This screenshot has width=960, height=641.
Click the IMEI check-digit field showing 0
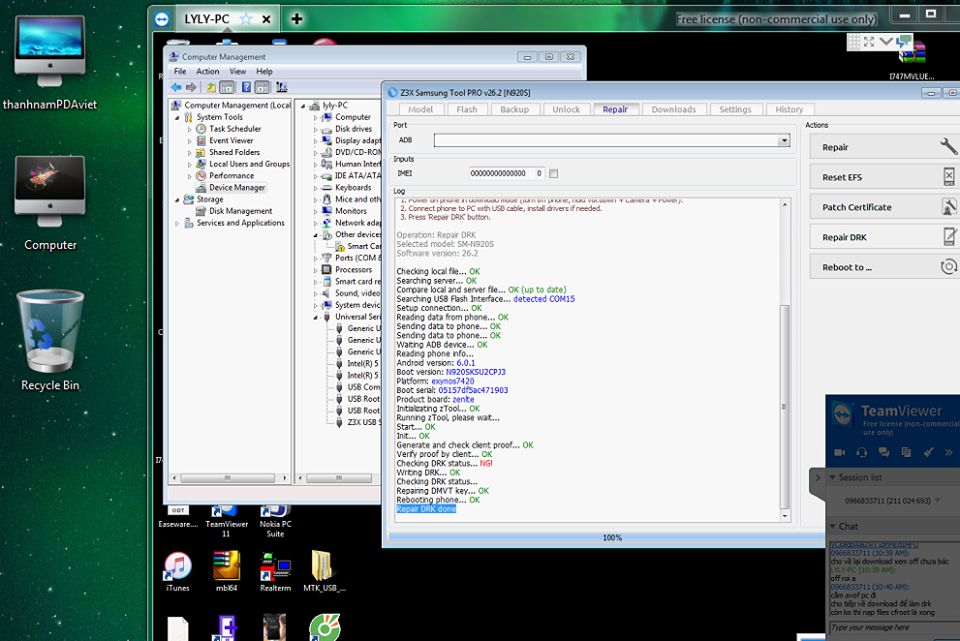tap(538, 173)
